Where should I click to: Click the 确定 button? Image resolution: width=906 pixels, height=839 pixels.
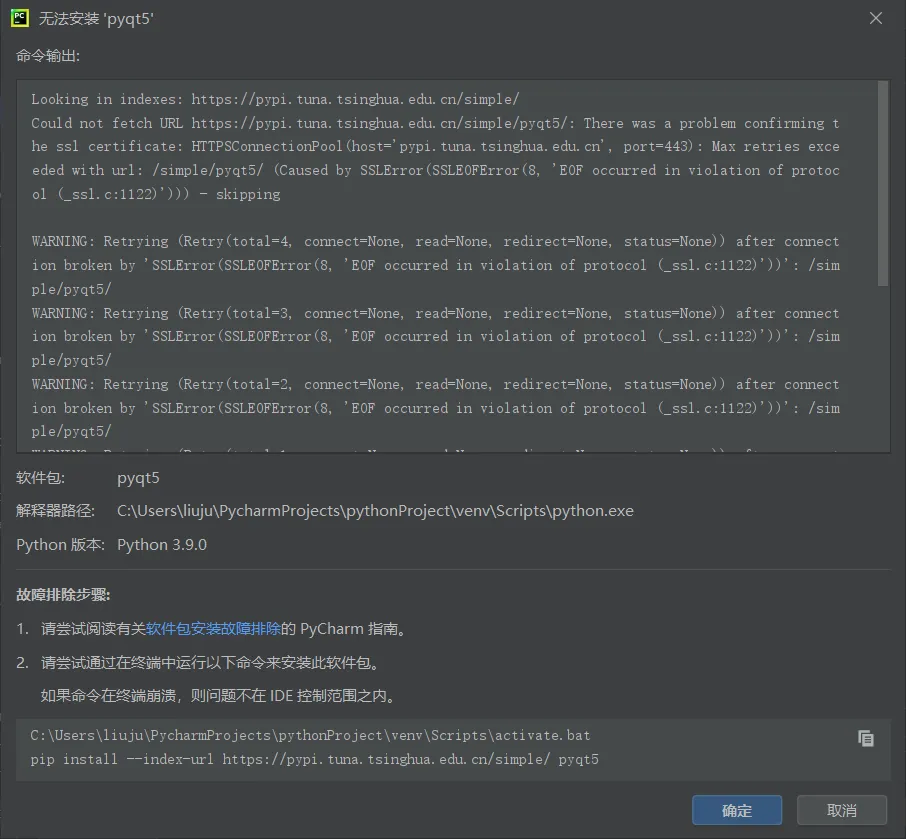tap(737, 810)
